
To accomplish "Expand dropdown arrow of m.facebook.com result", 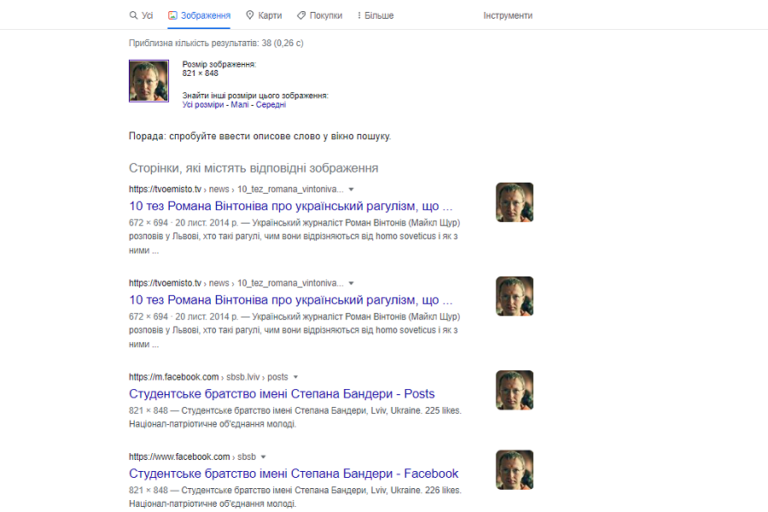I will tap(295, 377).
